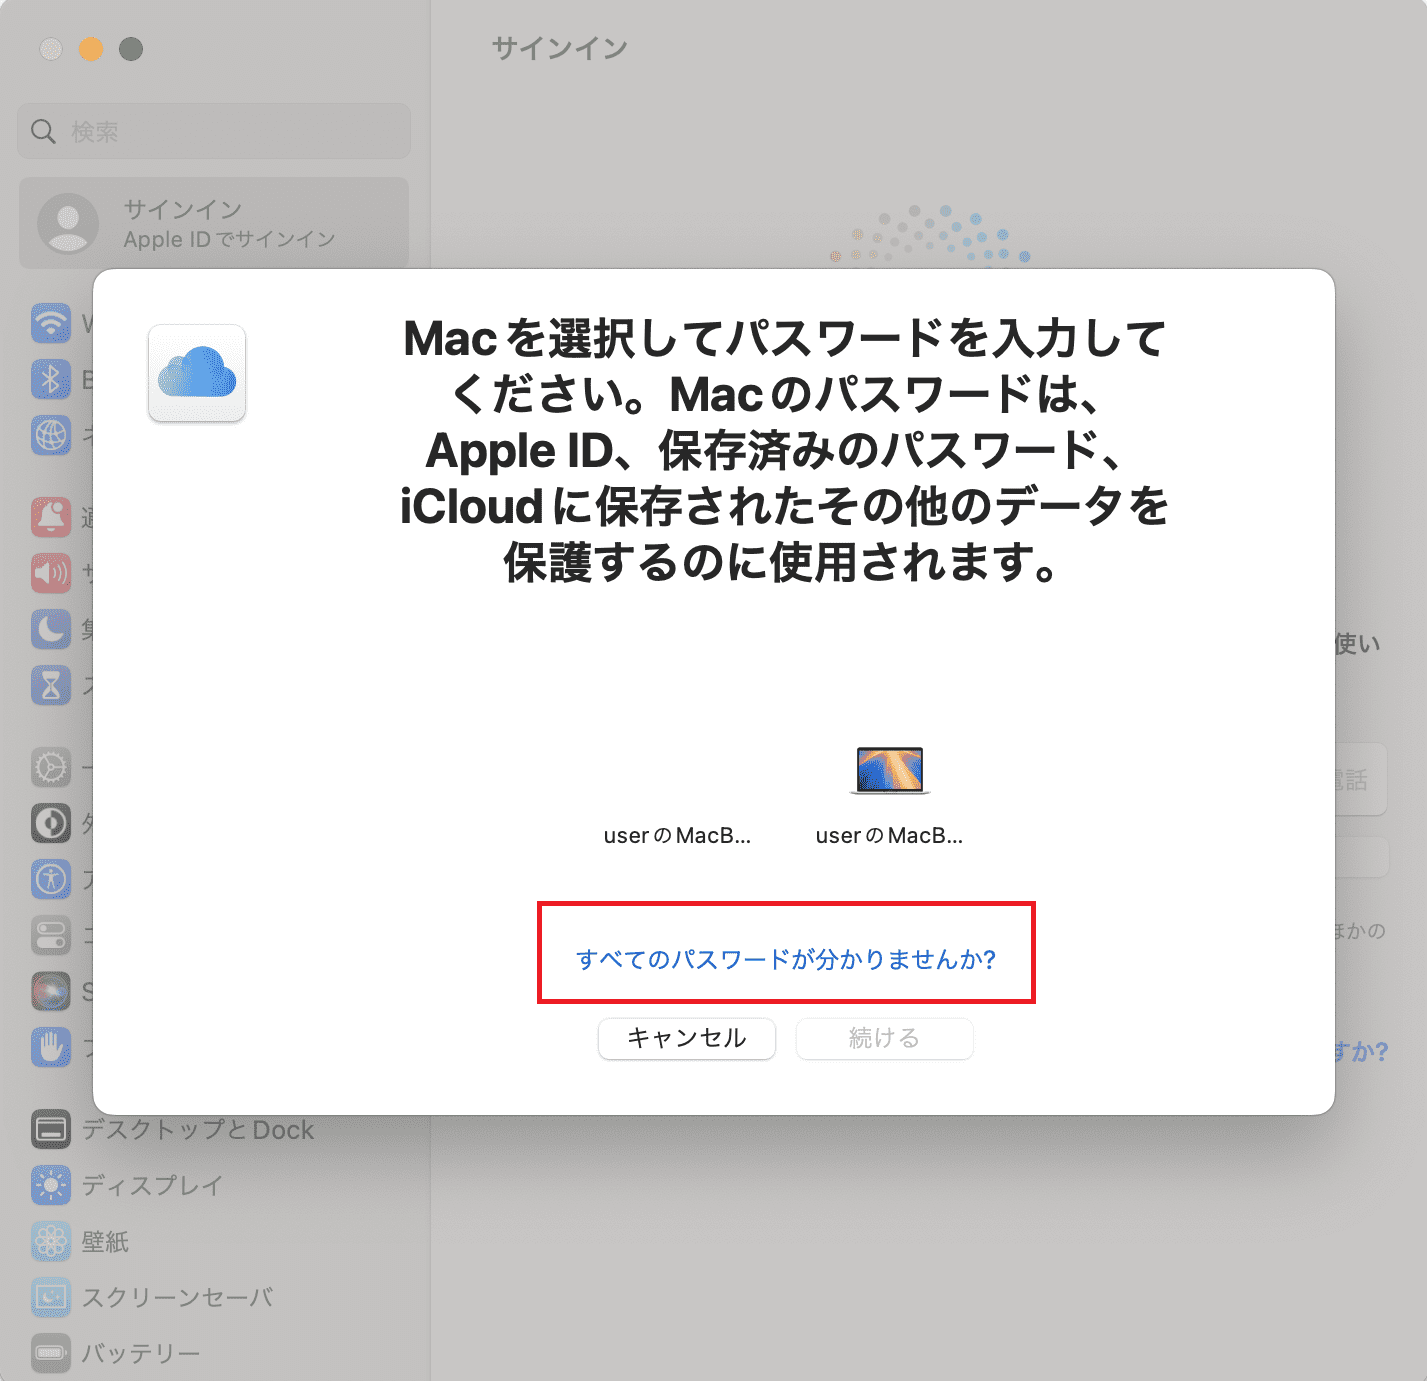Open デスクトップとDock in the sidebar
This screenshot has width=1427, height=1381.
tap(172, 1129)
